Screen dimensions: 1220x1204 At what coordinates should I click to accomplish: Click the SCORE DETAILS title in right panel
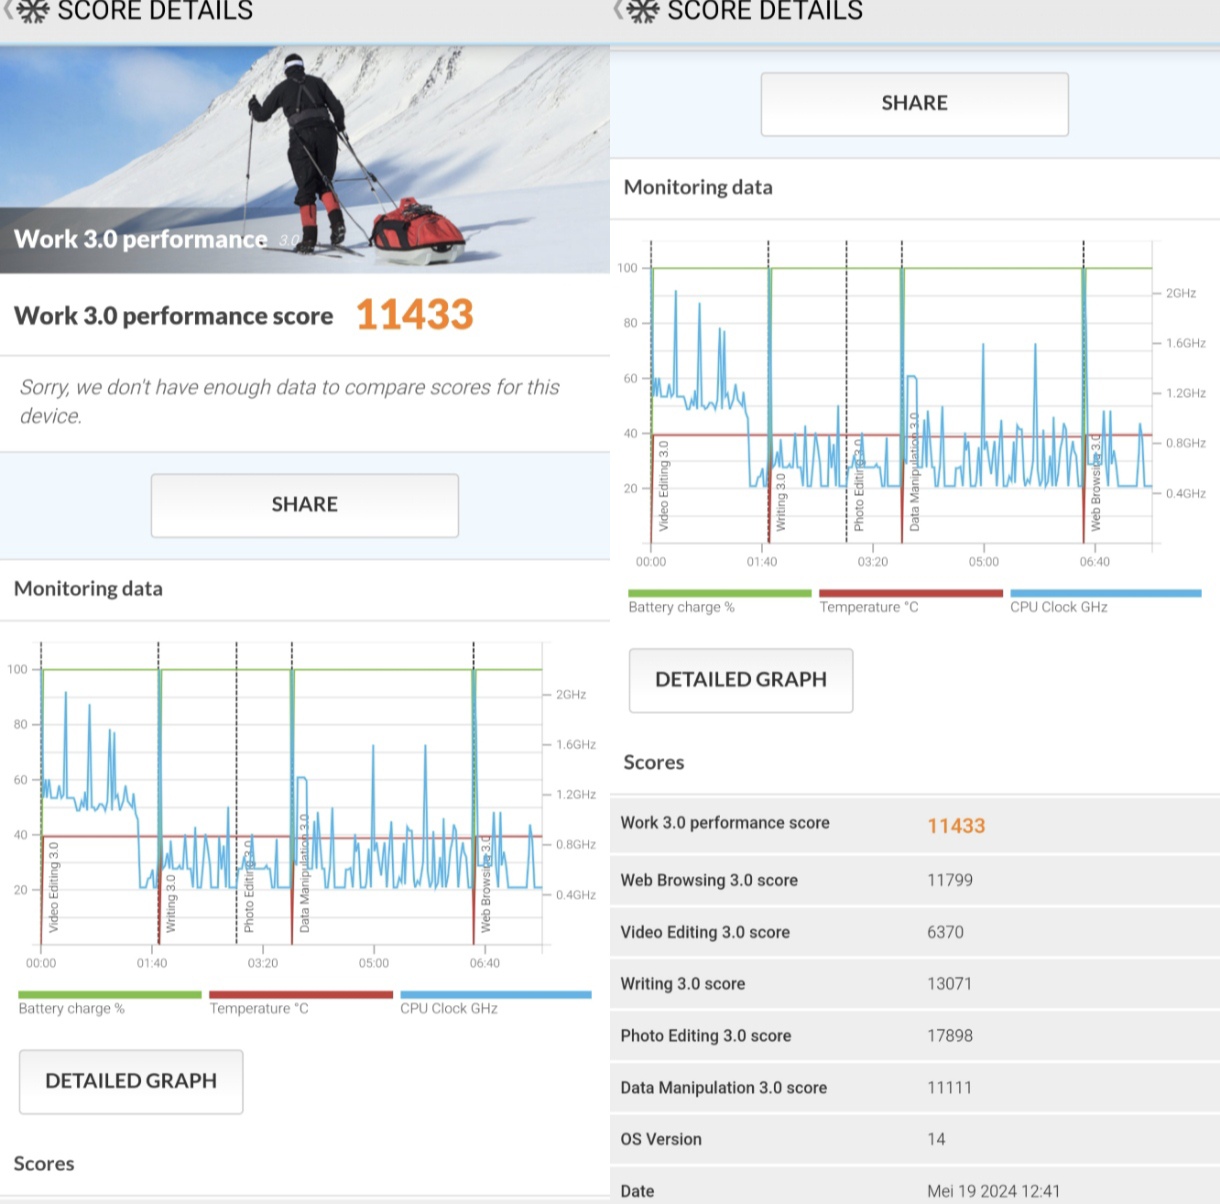coord(765,11)
